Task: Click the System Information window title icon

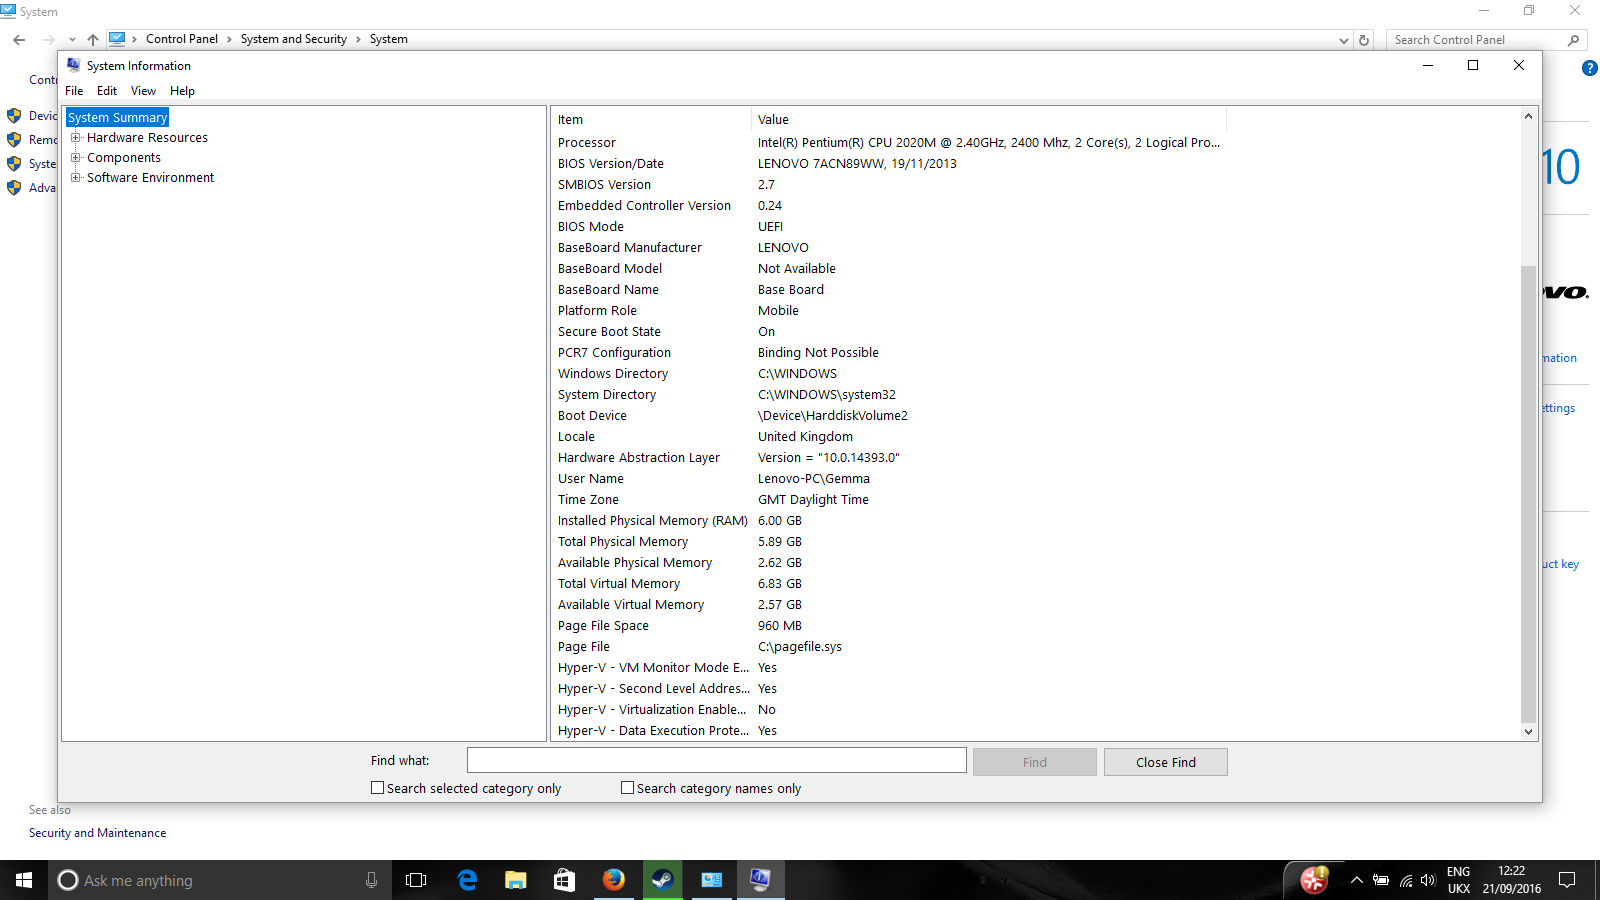Action: click(x=73, y=65)
